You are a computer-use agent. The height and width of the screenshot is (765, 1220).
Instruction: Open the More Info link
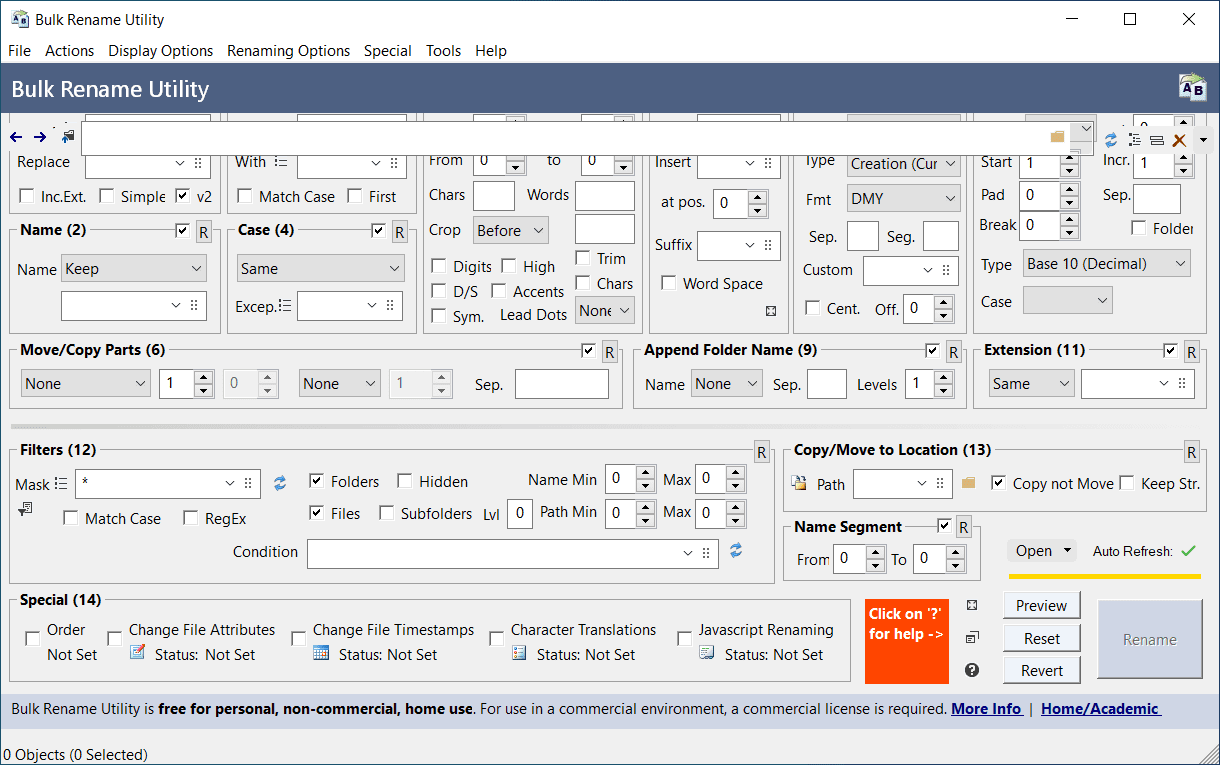pyautogui.click(x=987, y=708)
